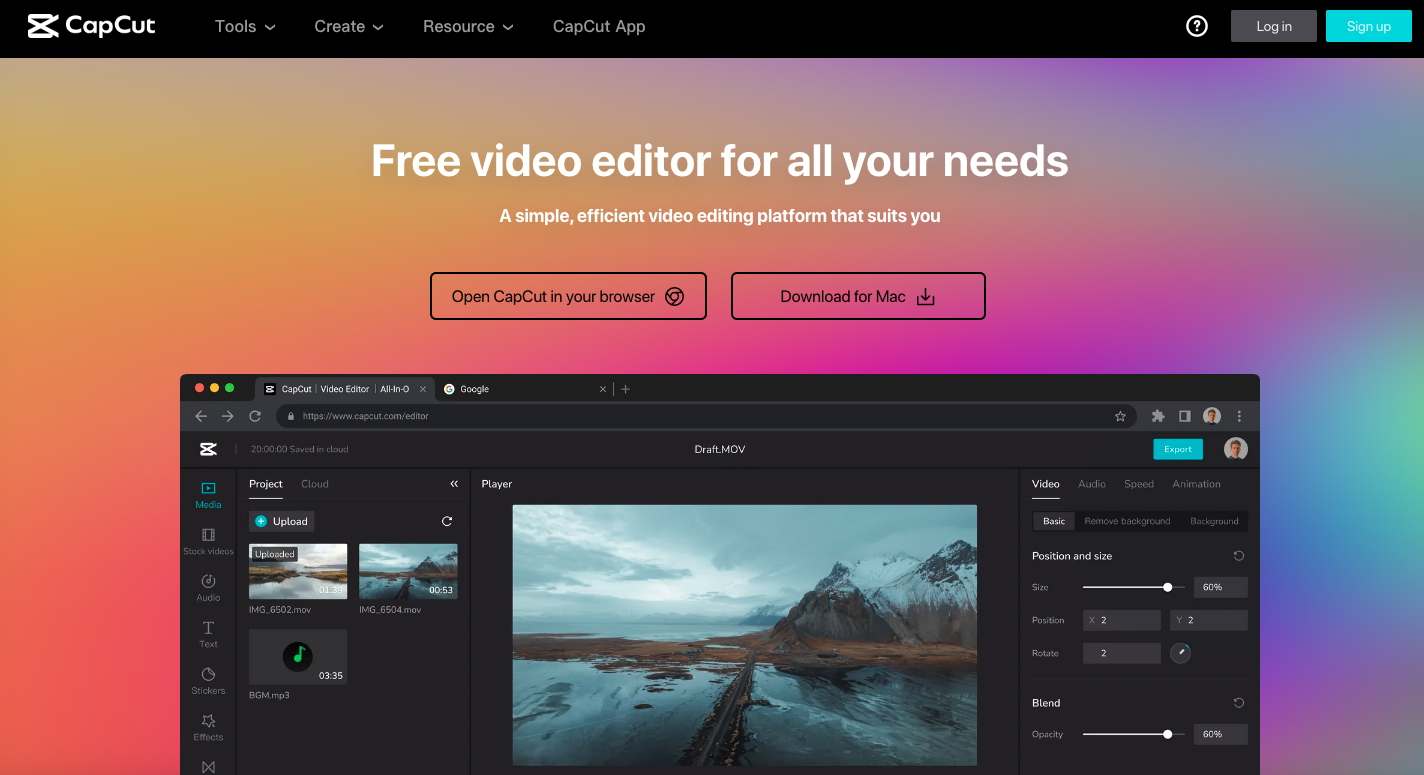Collapse the media panel with double chevron
The image size is (1424, 775).
pyautogui.click(x=454, y=484)
